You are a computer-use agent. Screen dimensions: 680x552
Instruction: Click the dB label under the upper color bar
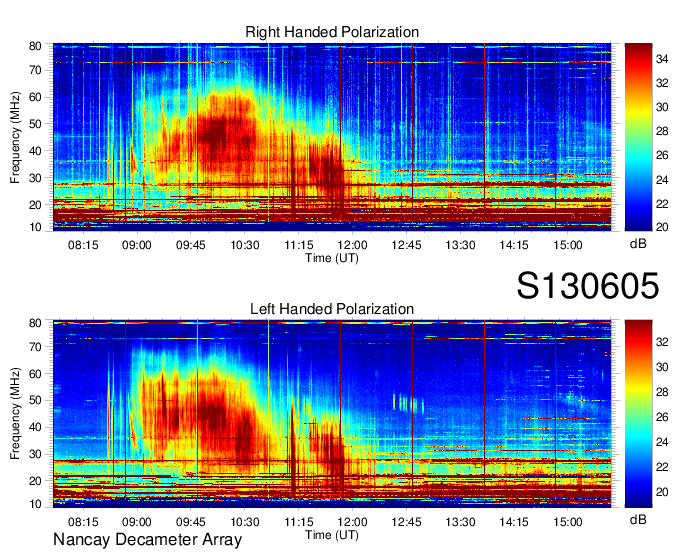tap(638, 244)
